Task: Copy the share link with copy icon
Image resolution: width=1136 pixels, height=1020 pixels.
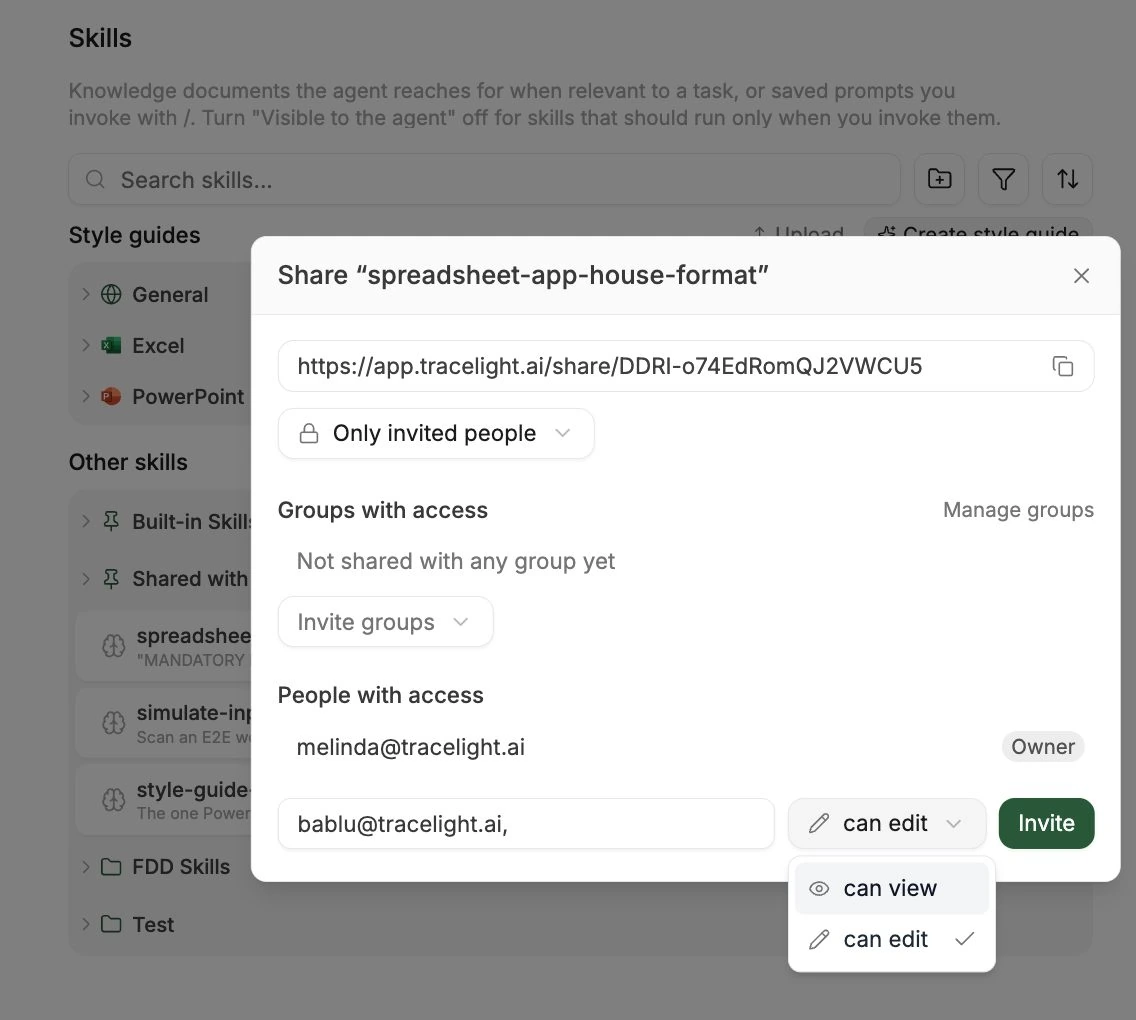Action: click(1062, 366)
